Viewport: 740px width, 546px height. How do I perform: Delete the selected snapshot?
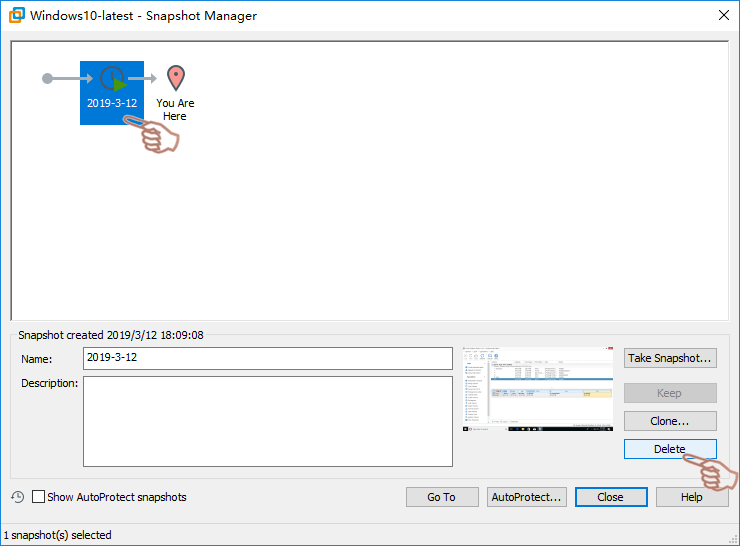click(669, 449)
